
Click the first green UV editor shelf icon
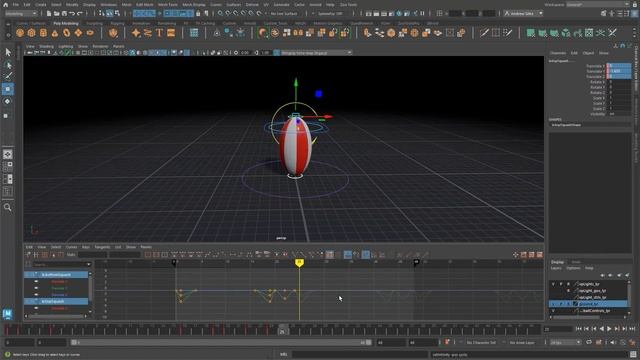[x=531, y=33]
